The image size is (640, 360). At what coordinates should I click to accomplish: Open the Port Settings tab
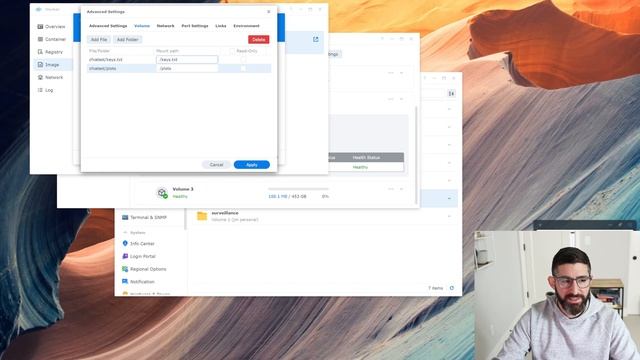coord(195,26)
